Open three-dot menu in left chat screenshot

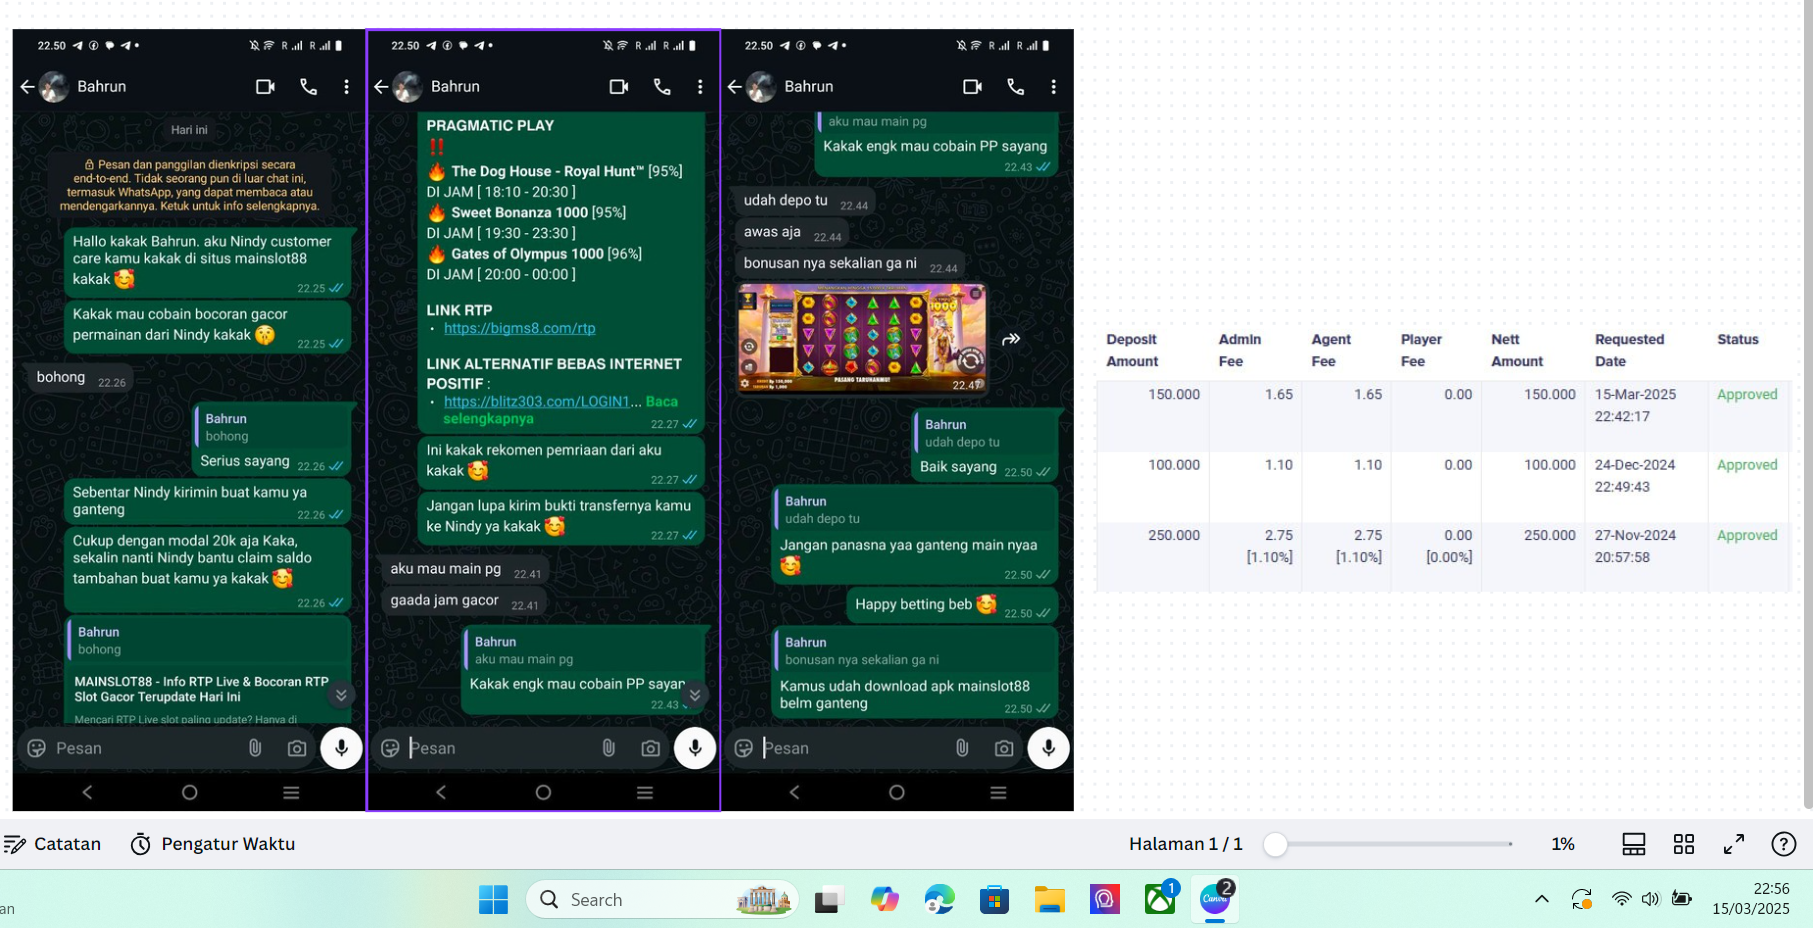coord(347,87)
